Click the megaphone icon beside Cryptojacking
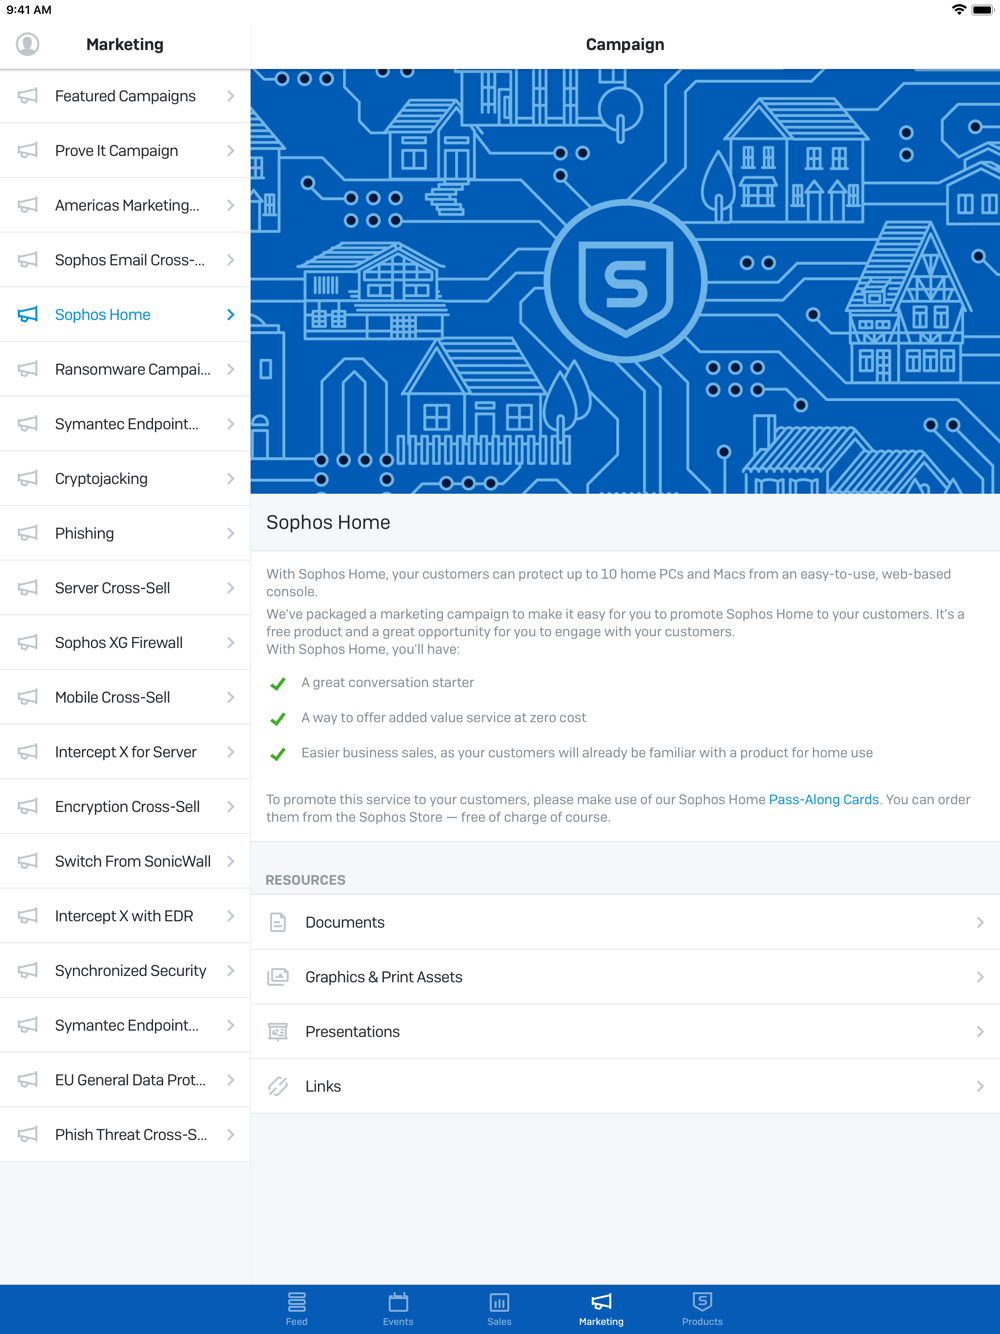This screenshot has height=1334, width=1000. point(28,479)
